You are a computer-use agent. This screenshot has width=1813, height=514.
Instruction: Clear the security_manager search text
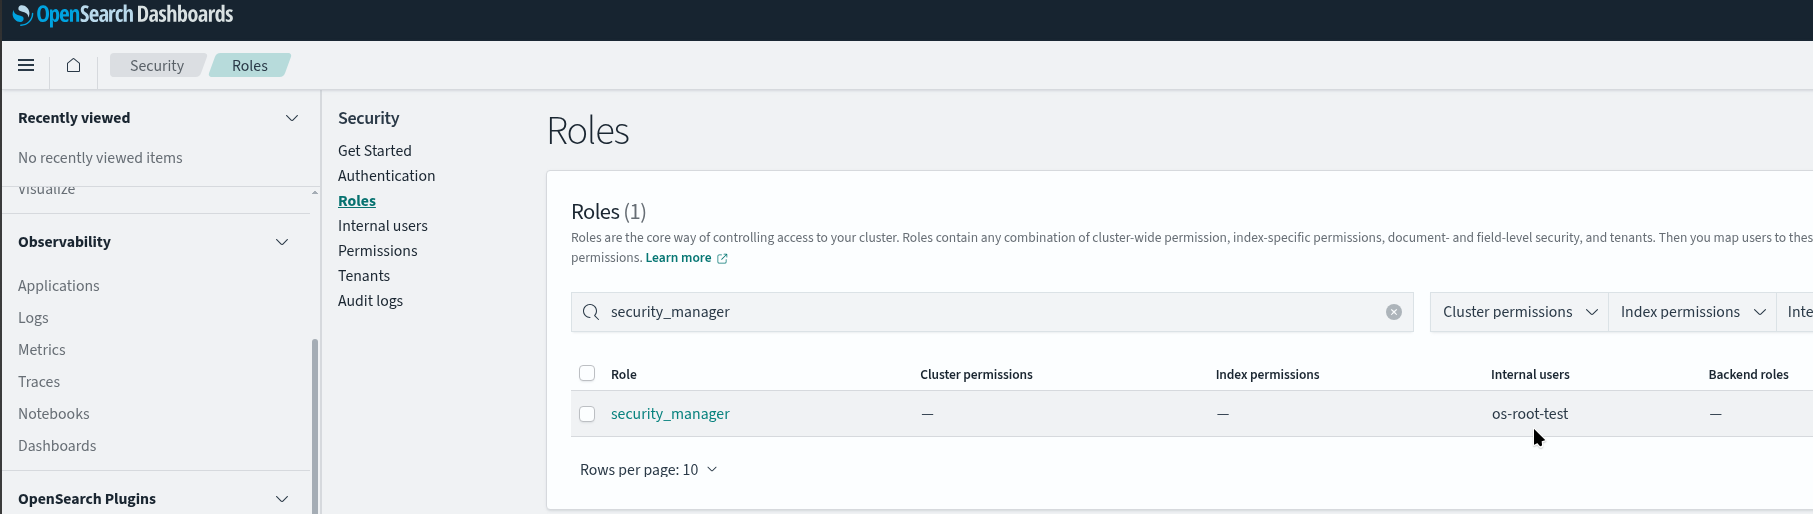pos(1393,312)
